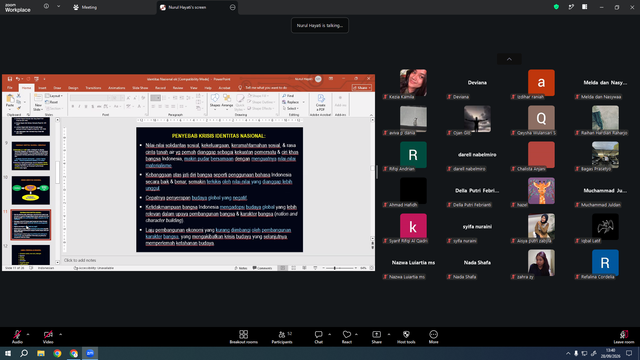Viewport: 640px width, 360px height.
Task: Click the PowerPoint Undo icon
Action: tap(18, 79)
